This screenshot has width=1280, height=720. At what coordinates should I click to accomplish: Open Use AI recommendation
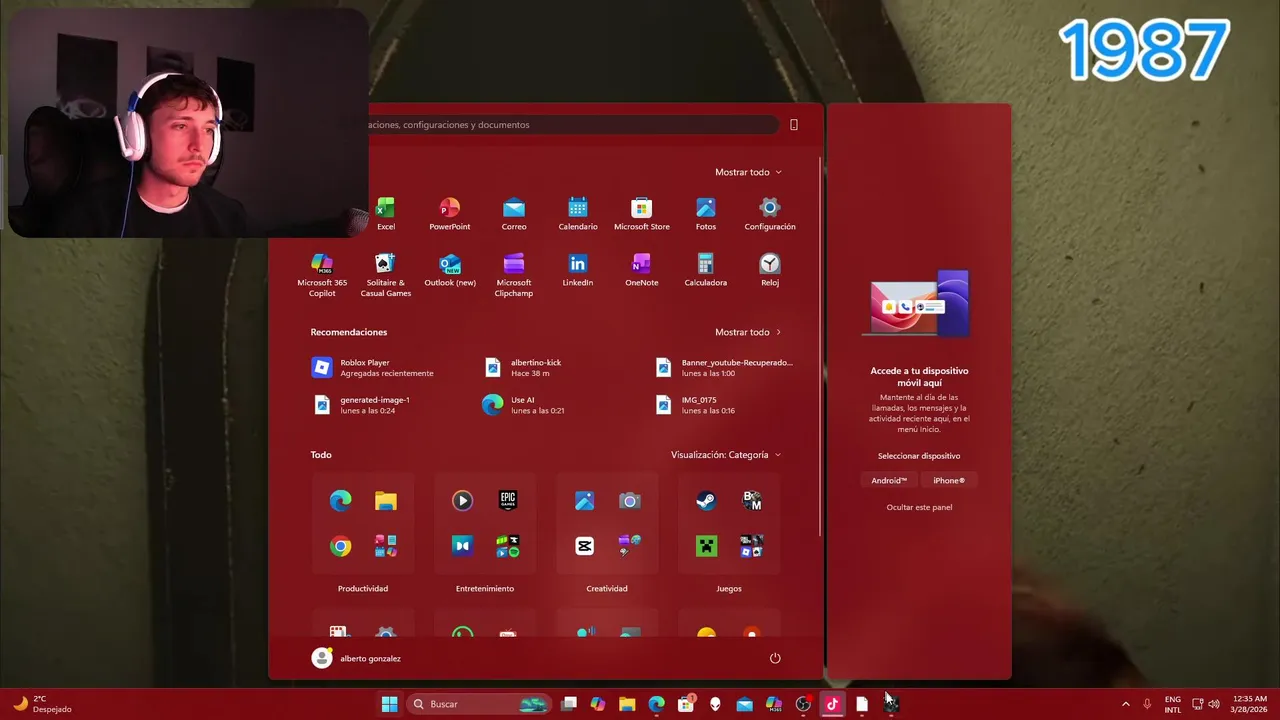[523, 405]
